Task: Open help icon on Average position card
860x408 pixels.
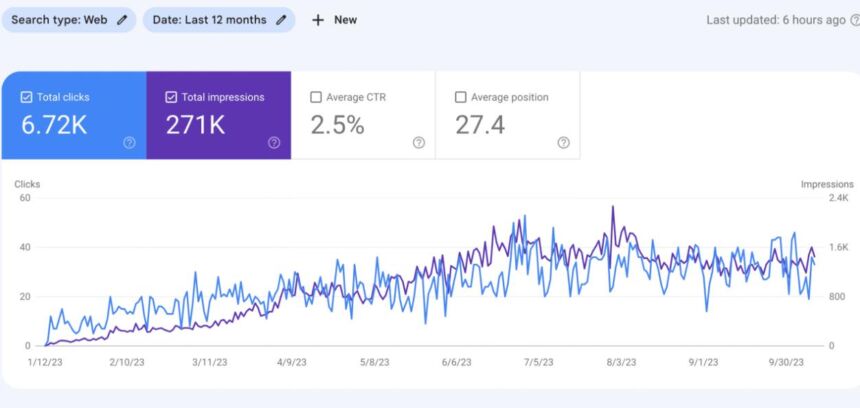Action: click(563, 143)
